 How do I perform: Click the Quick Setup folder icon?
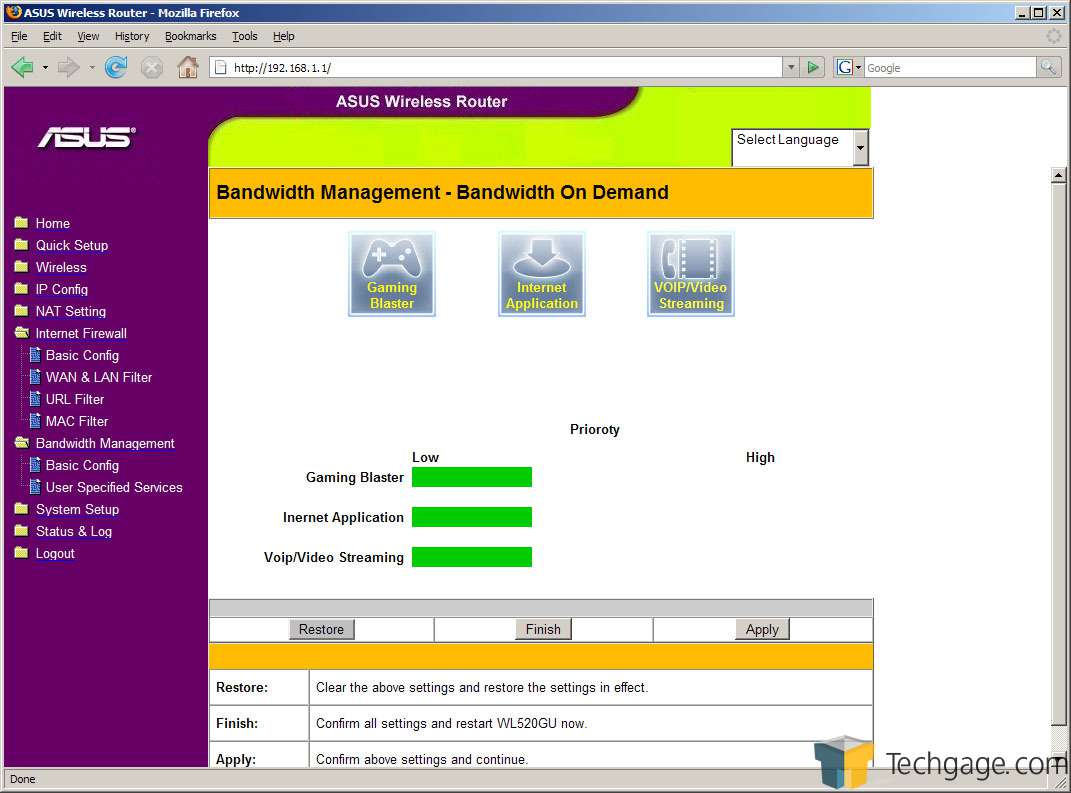[x=21, y=245]
